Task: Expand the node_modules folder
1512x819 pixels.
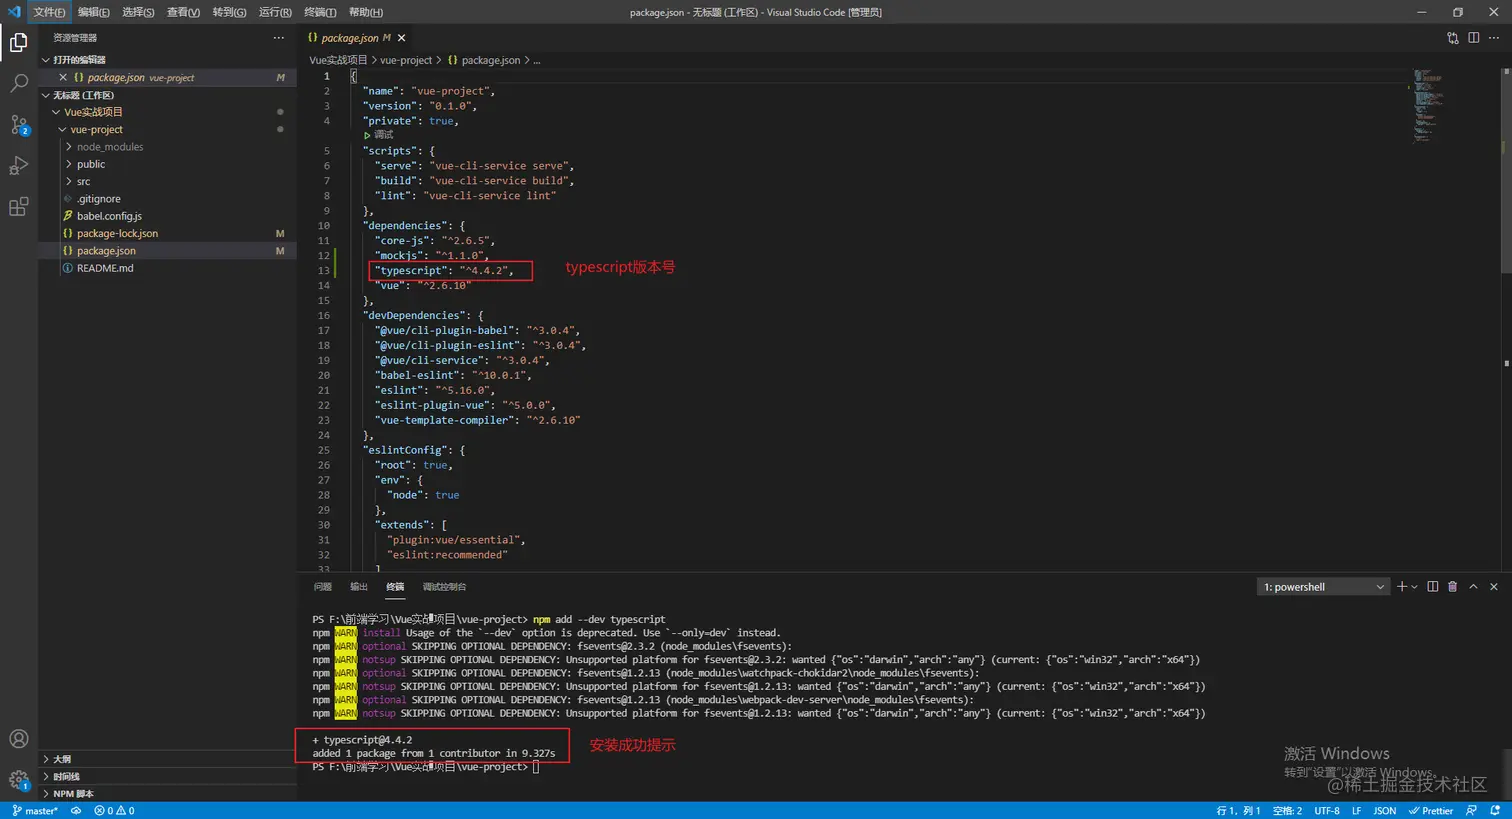Action: (110, 147)
